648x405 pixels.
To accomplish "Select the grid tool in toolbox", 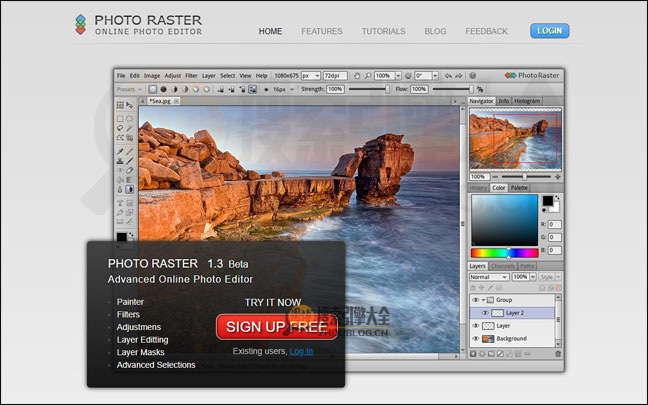I will tap(120, 105).
